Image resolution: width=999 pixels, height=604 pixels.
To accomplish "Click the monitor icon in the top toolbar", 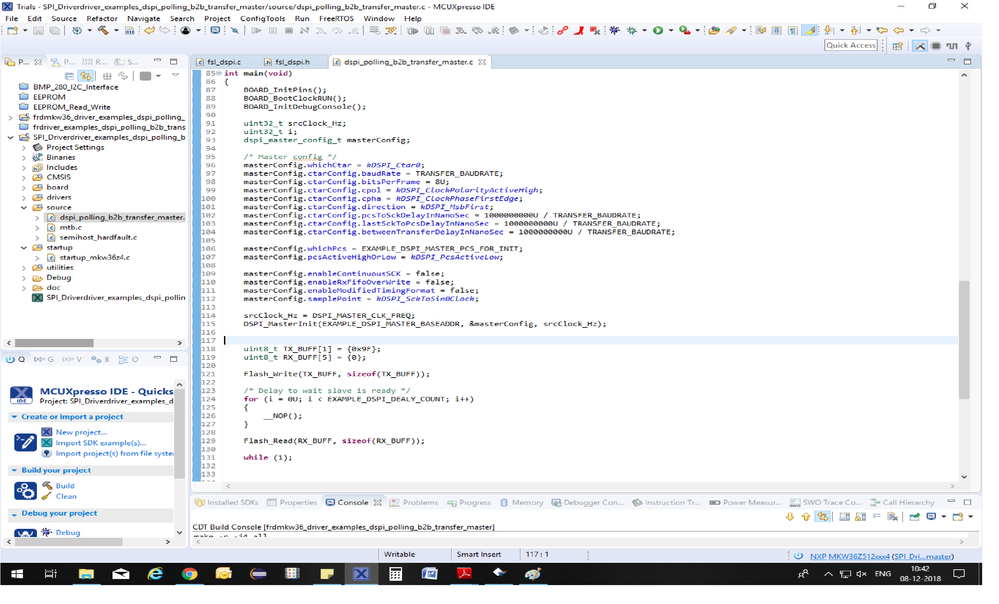I will [x=215, y=30].
